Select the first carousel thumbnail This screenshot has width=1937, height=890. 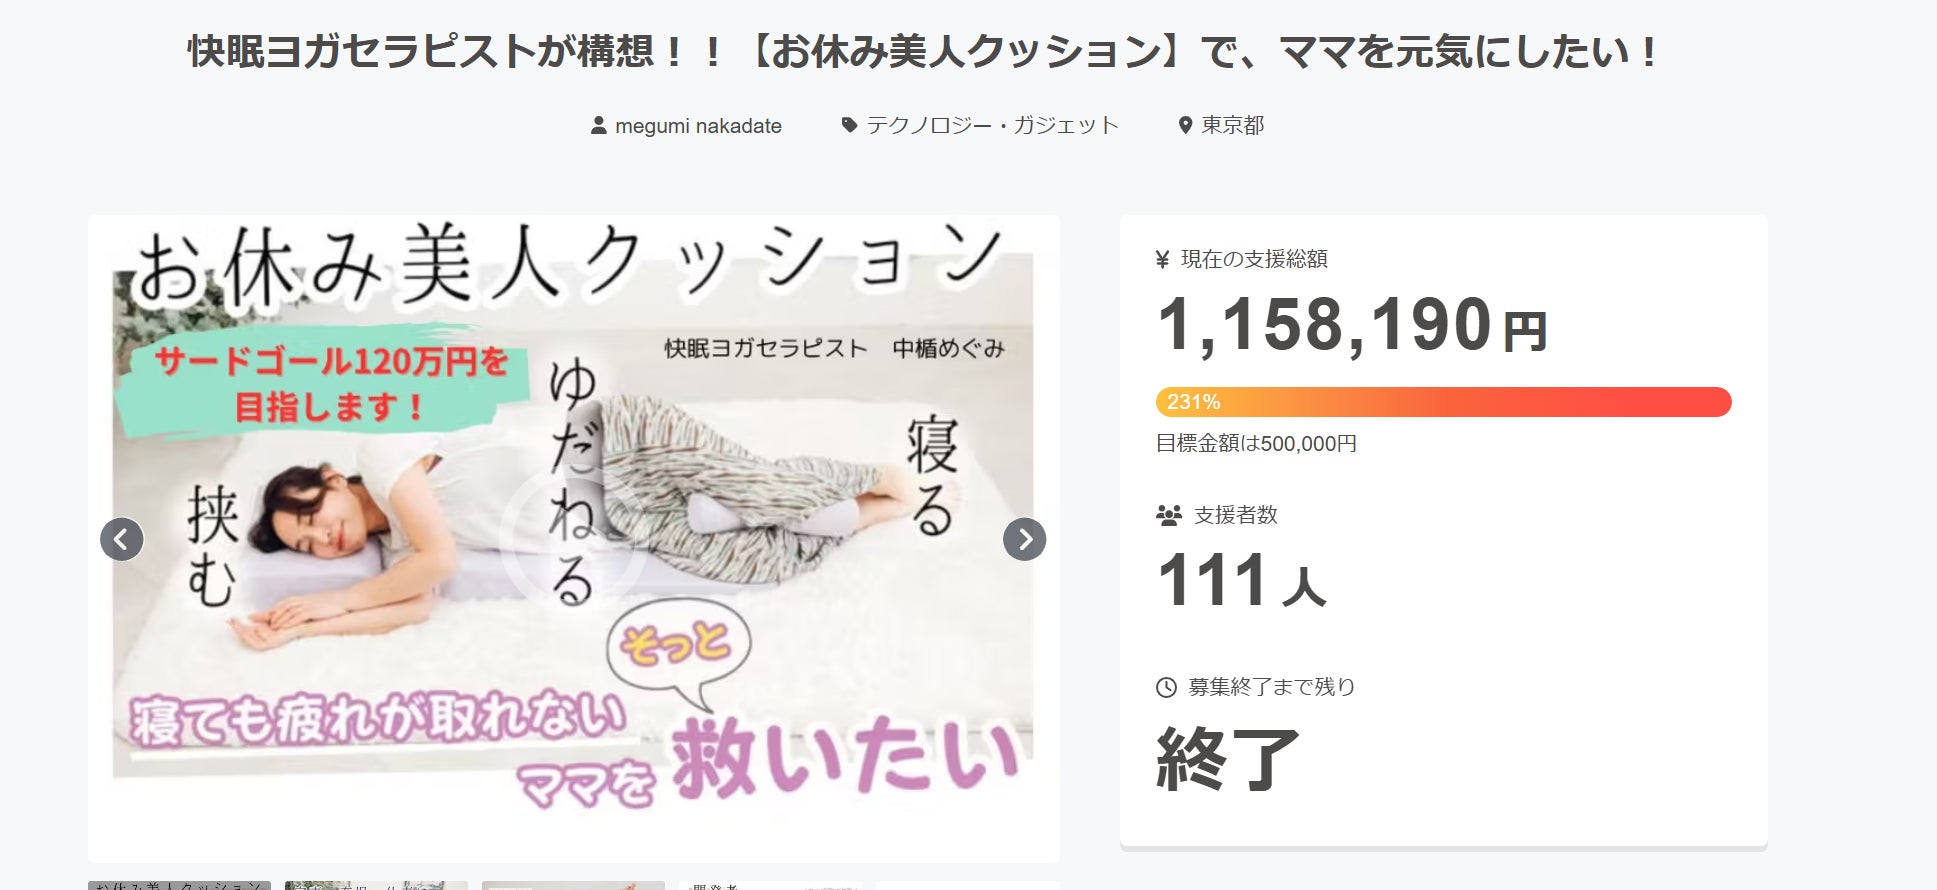point(179,885)
